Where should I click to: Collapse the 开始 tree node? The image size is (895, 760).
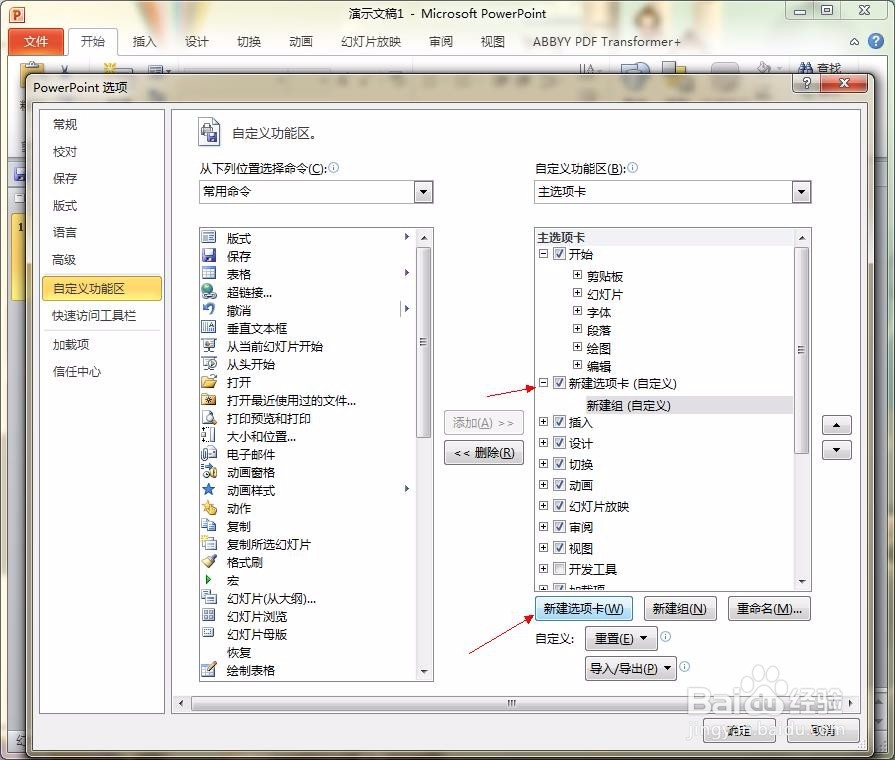pyautogui.click(x=543, y=254)
